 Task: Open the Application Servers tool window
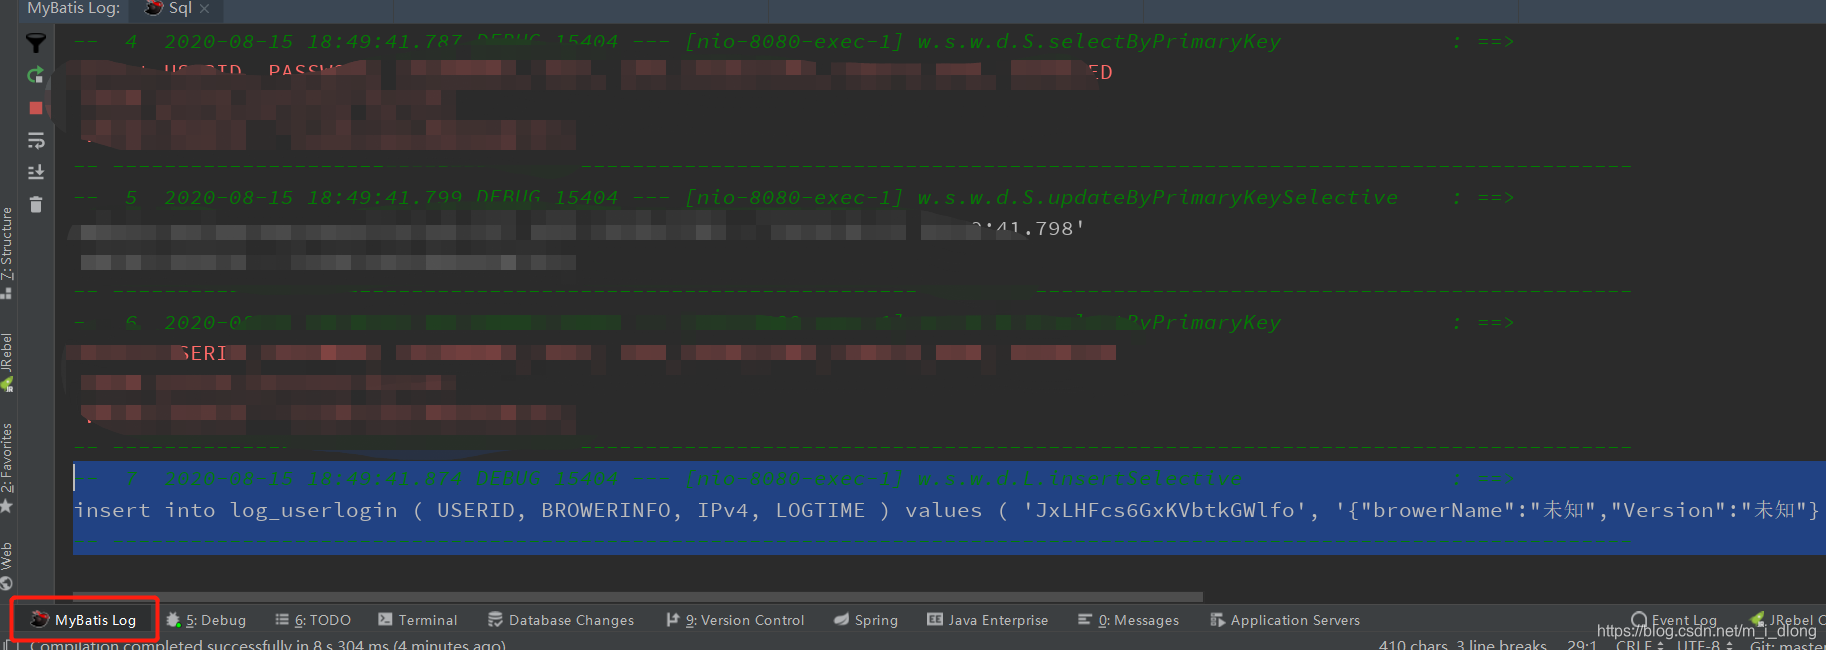(x=1285, y=620)
